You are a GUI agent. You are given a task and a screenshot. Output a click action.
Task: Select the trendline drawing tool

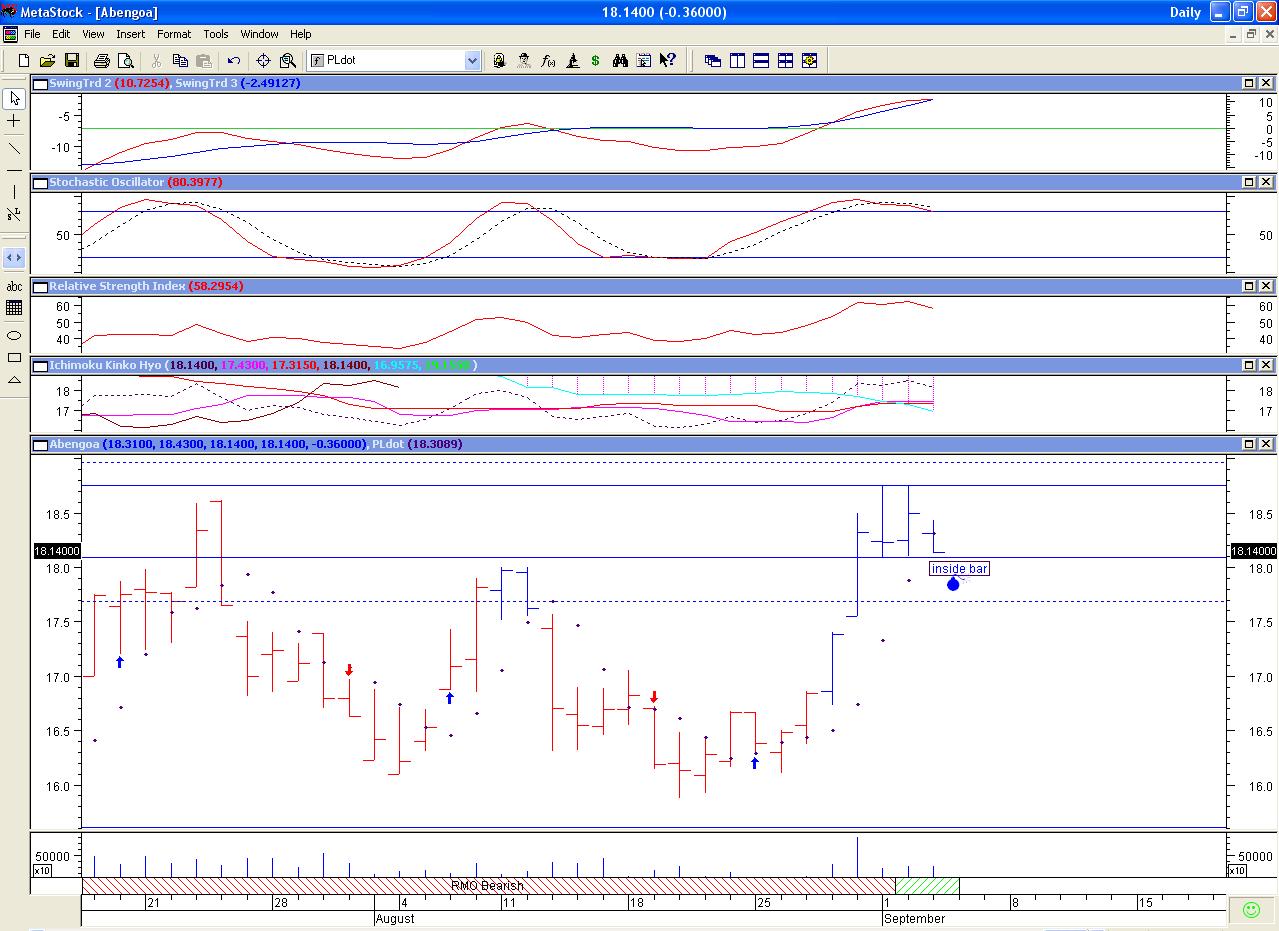[x=14, y=148]
